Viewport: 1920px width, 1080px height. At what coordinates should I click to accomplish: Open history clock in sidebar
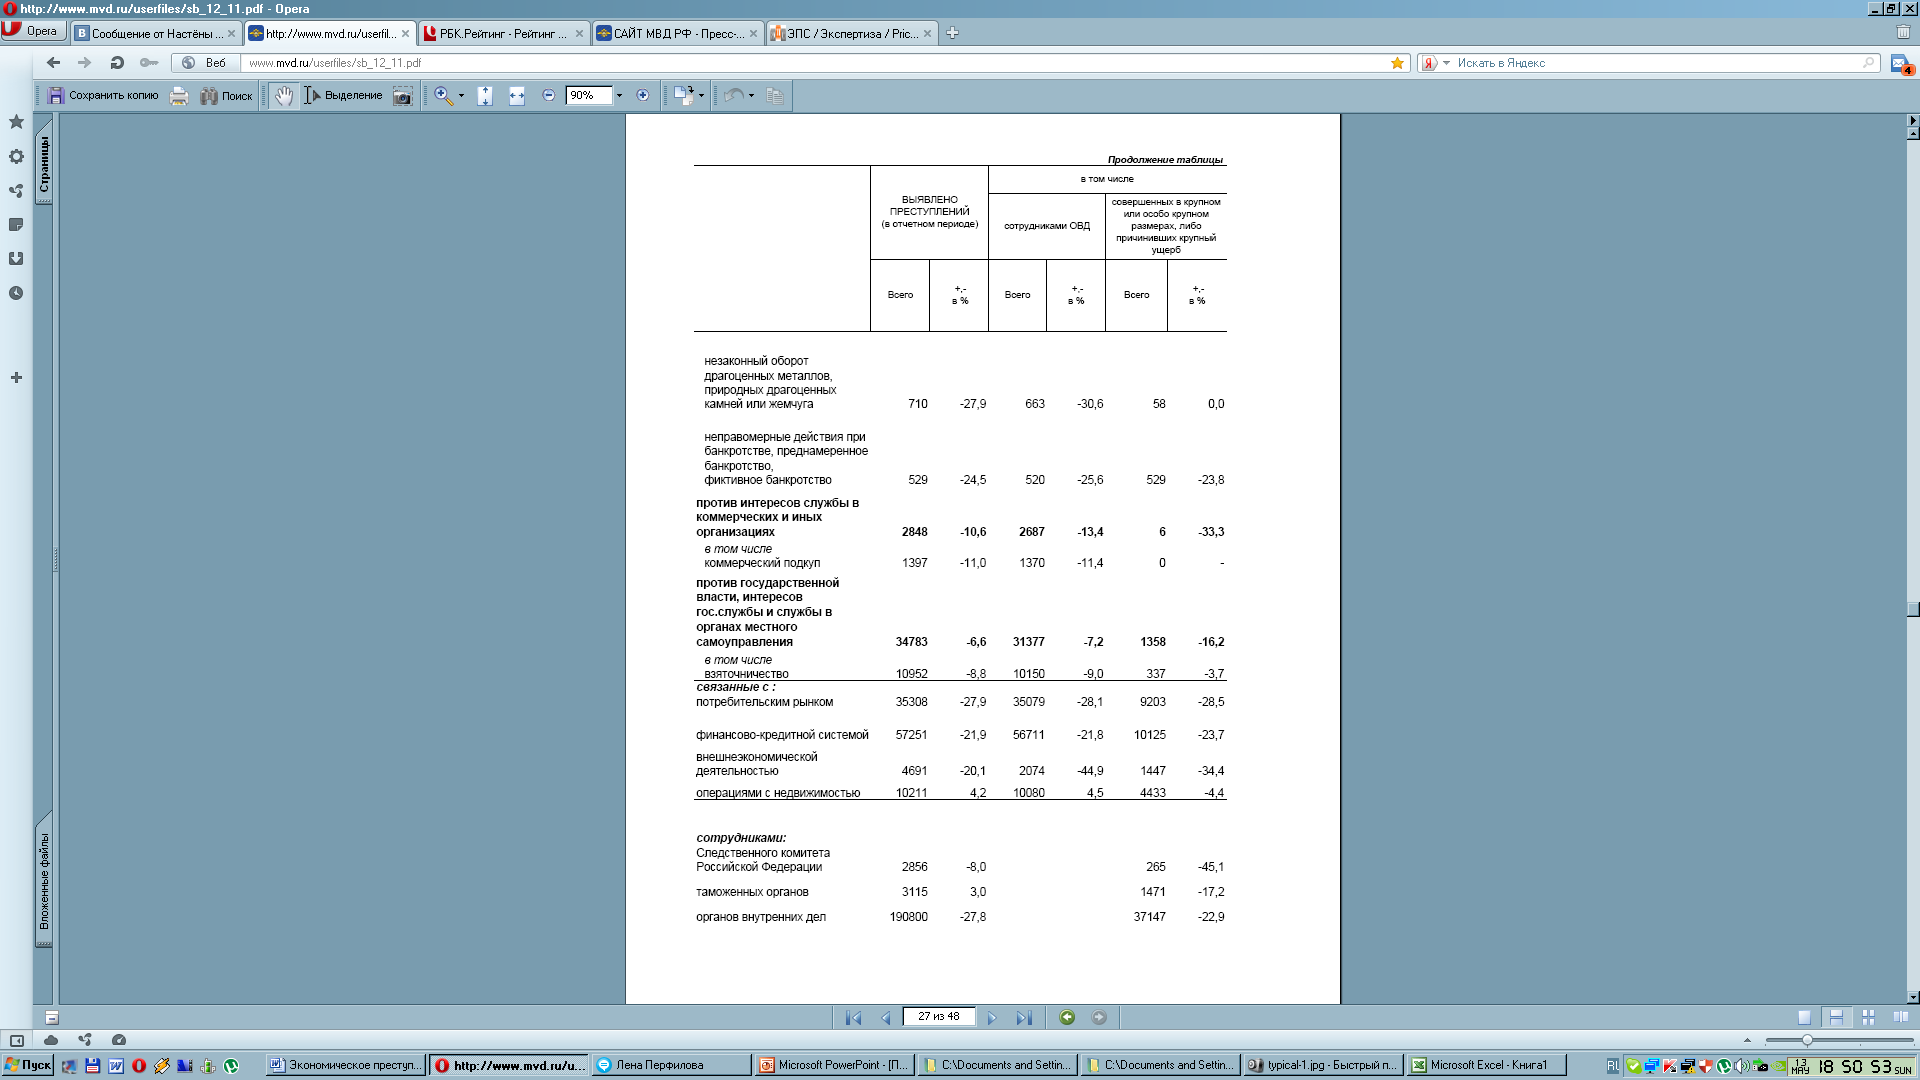point(16,293)
